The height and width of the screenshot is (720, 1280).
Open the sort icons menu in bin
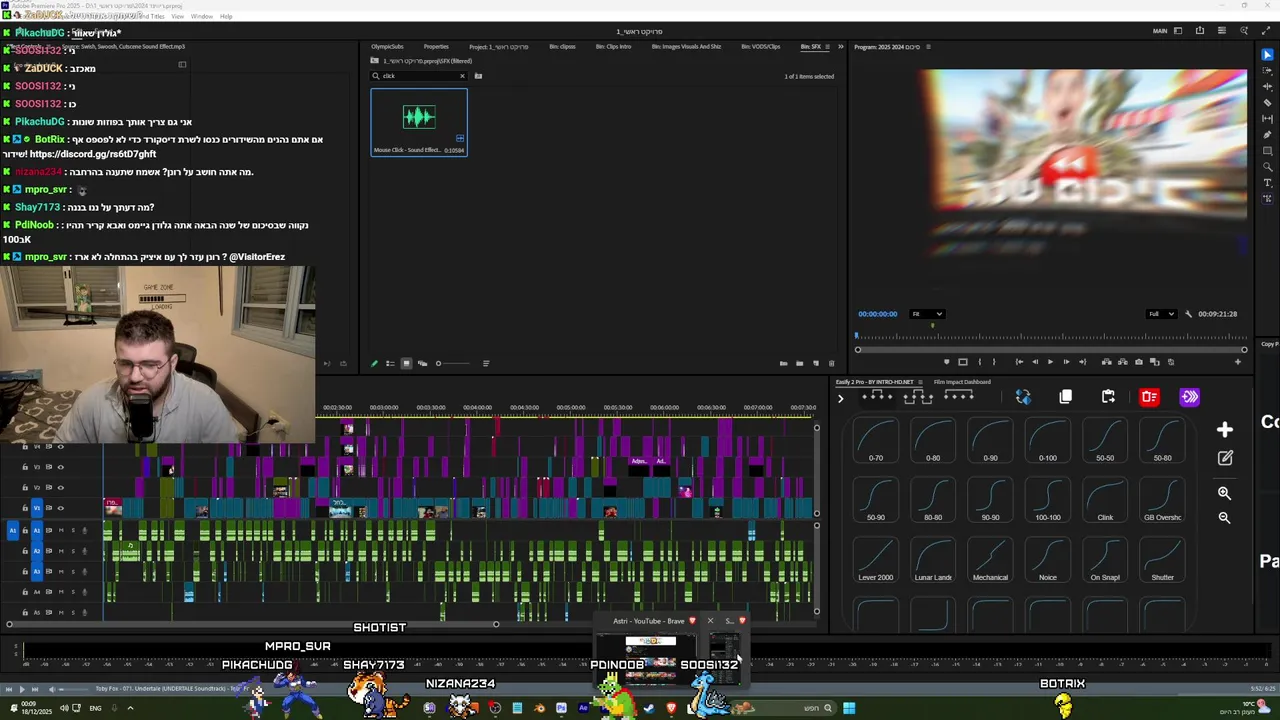pyautogui.click(x=486, y=363)
